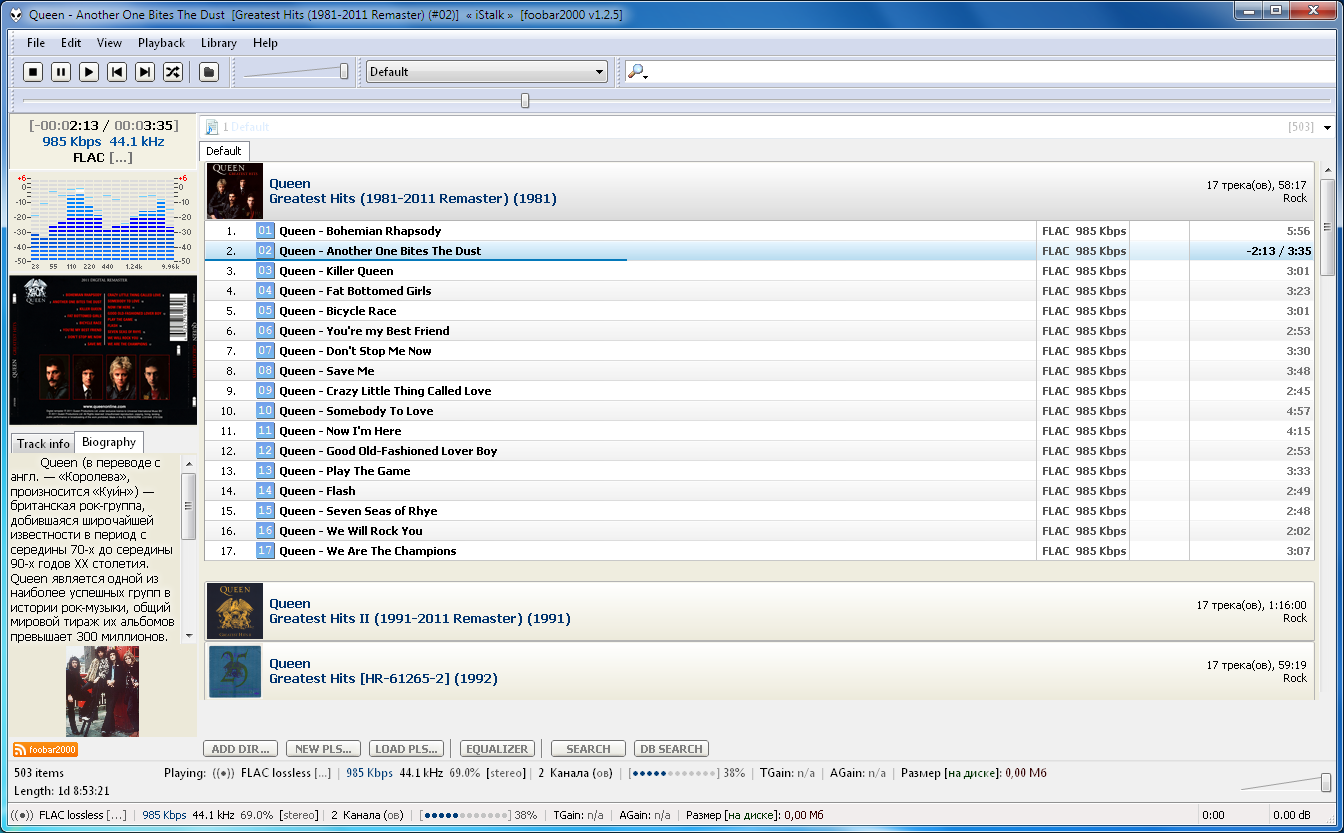The height and width of the screenshot is (833, 1344).
Task: Click the Greatest Hits II album cover
Action: 235,611
